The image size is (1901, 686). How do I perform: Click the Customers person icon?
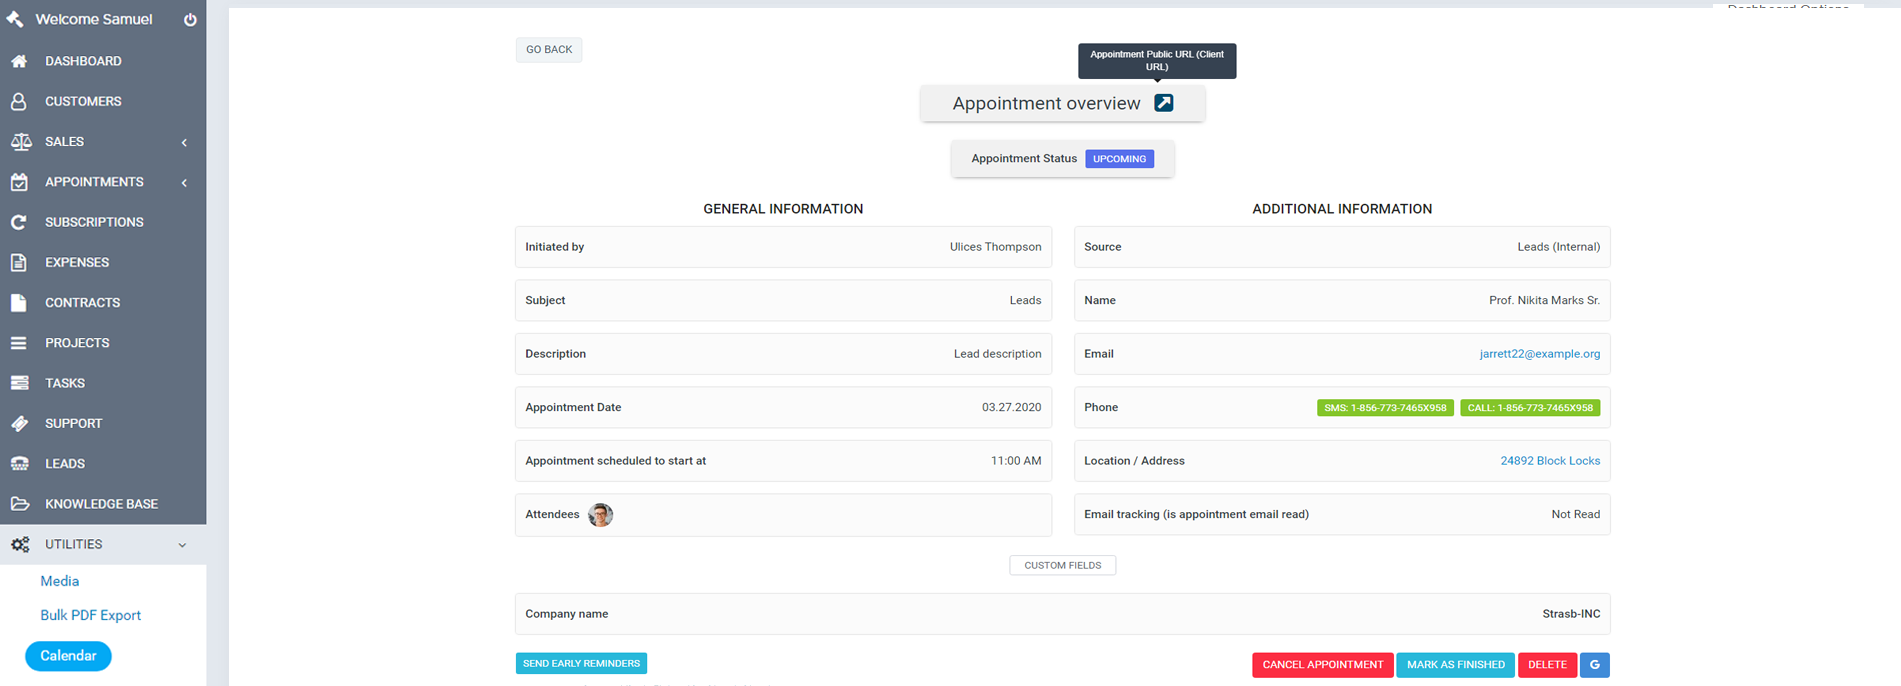pos(19,101)
